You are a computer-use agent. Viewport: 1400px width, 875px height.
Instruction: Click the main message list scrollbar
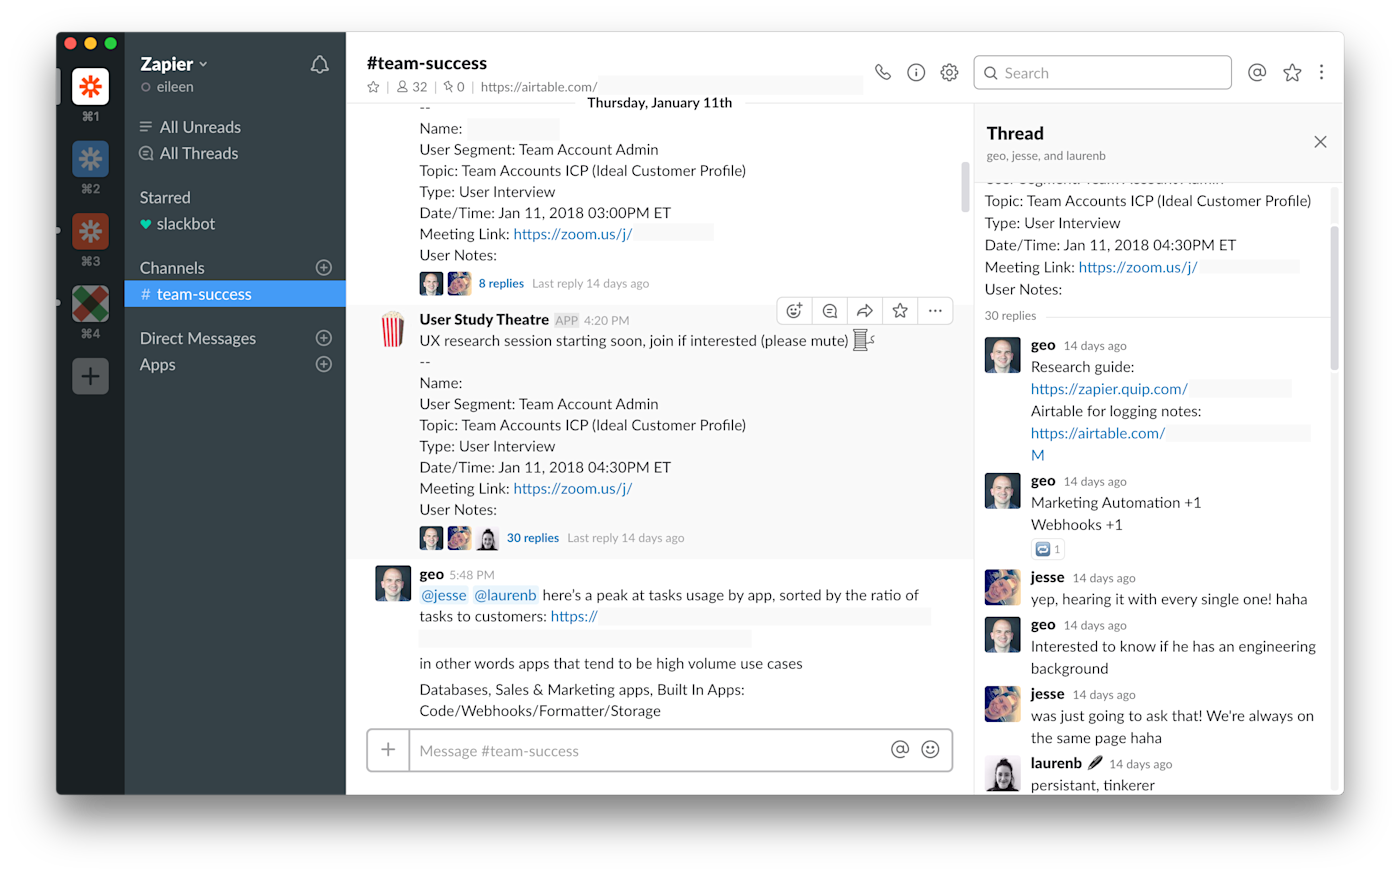point(965,187)
